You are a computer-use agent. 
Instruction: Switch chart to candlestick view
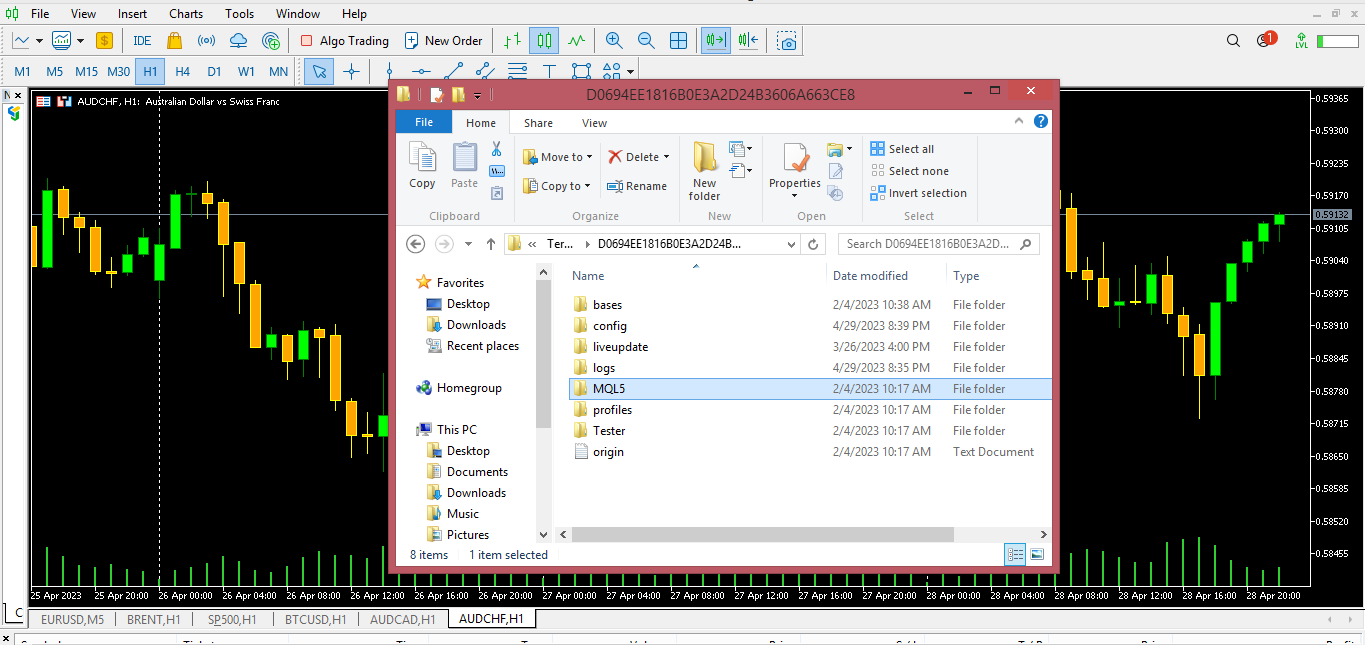click(x=544, y=41)
